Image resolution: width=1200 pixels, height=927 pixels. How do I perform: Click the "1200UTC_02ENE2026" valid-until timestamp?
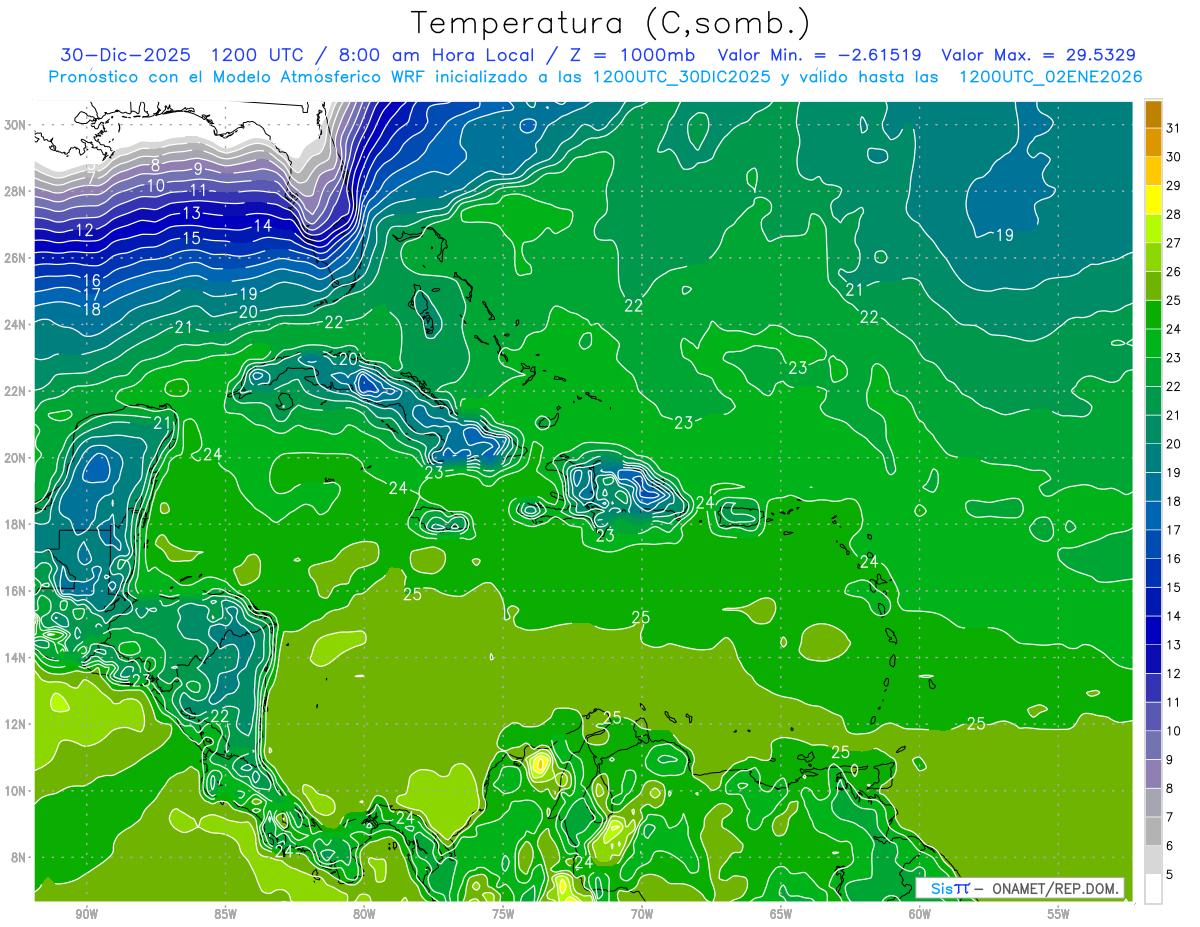(x=1050, y=77)
